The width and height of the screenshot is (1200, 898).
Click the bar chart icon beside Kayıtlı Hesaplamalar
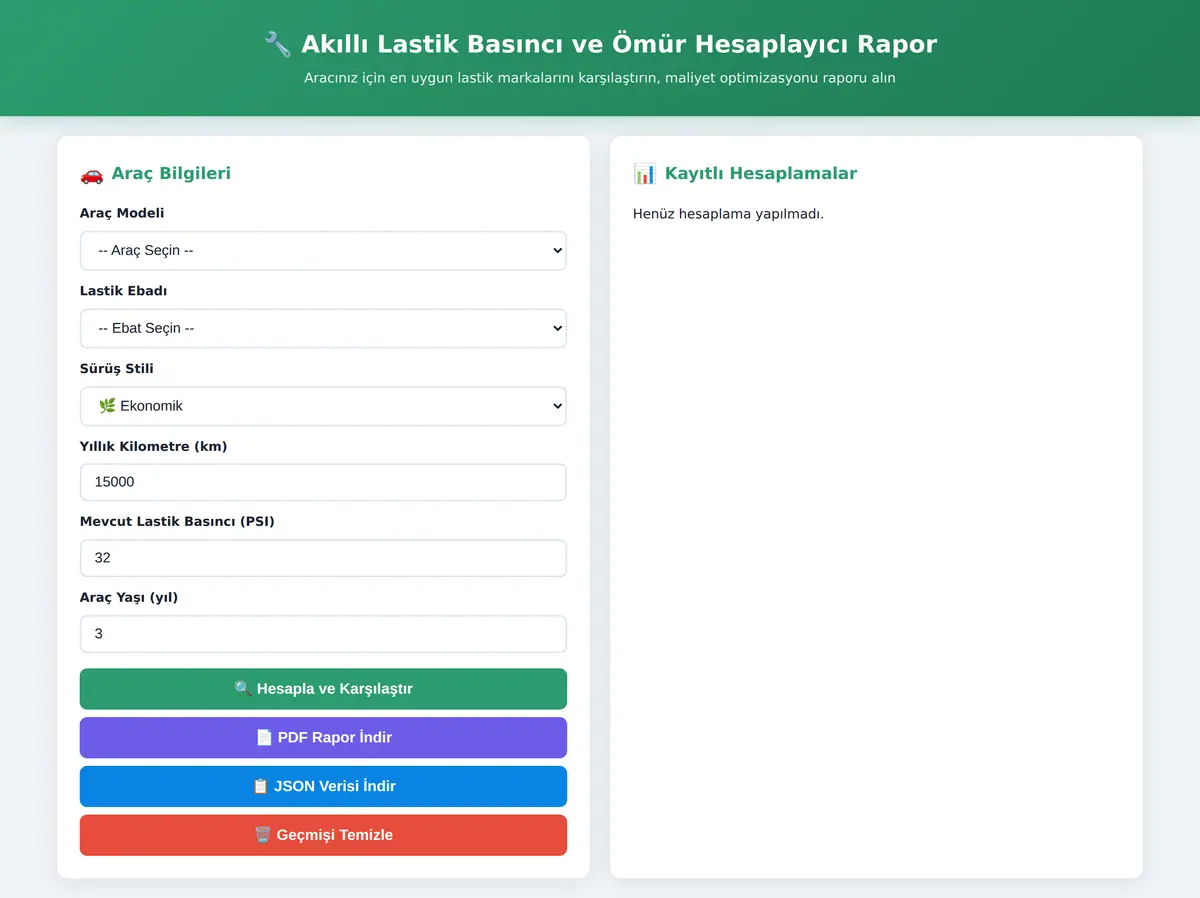tap(645, 174)
